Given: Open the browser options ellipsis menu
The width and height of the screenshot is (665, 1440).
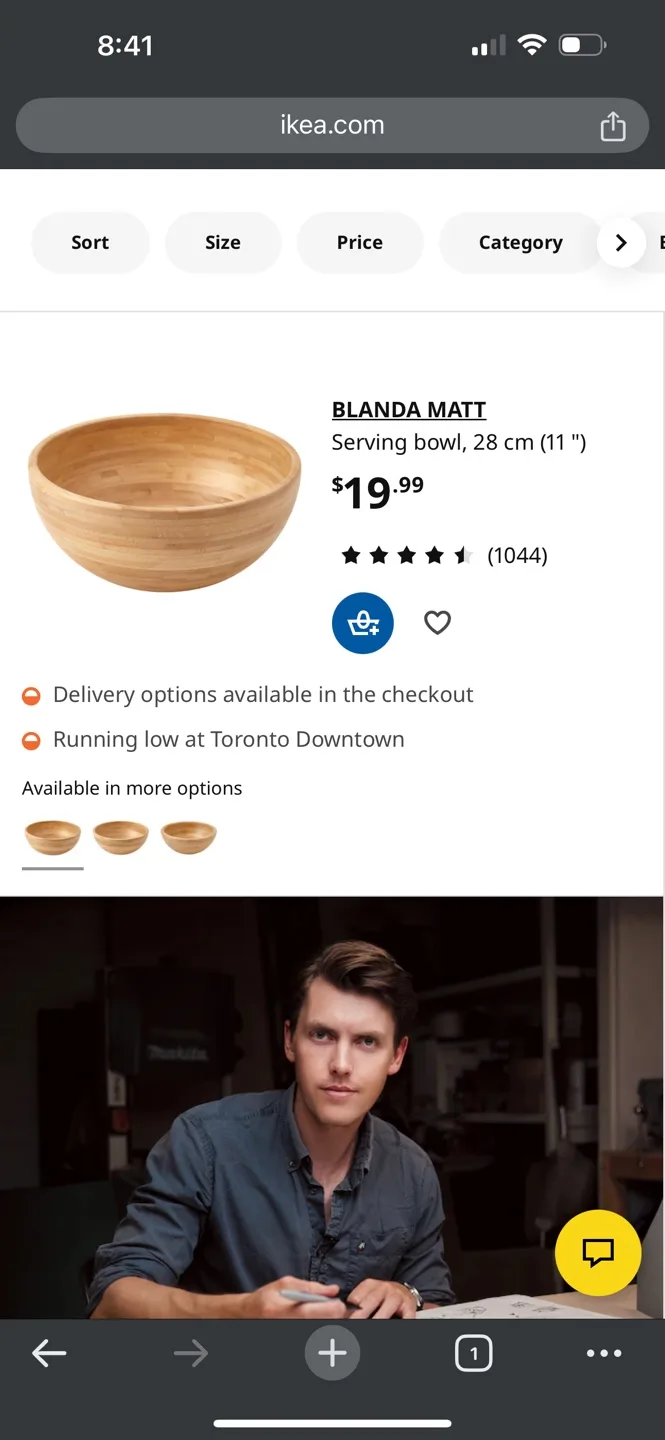Looking at the screenshot, I should pyautogui.click(x=604, y=1352).
